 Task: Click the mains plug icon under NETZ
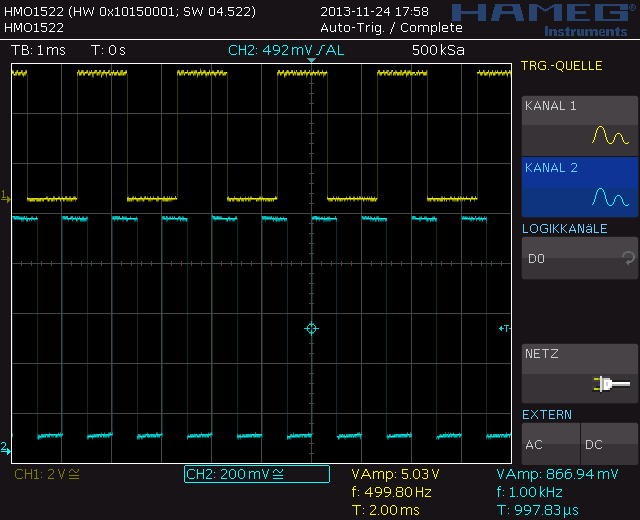pyautogui.click(x=611, y=384)
